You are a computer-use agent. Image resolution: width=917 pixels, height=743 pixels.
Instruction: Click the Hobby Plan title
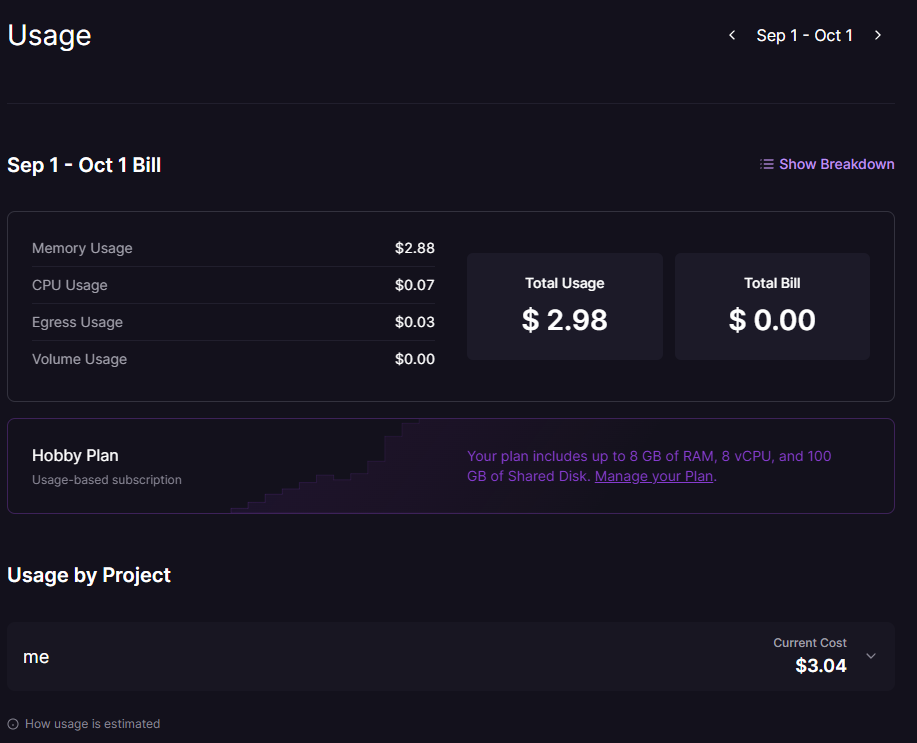[75, 455]
